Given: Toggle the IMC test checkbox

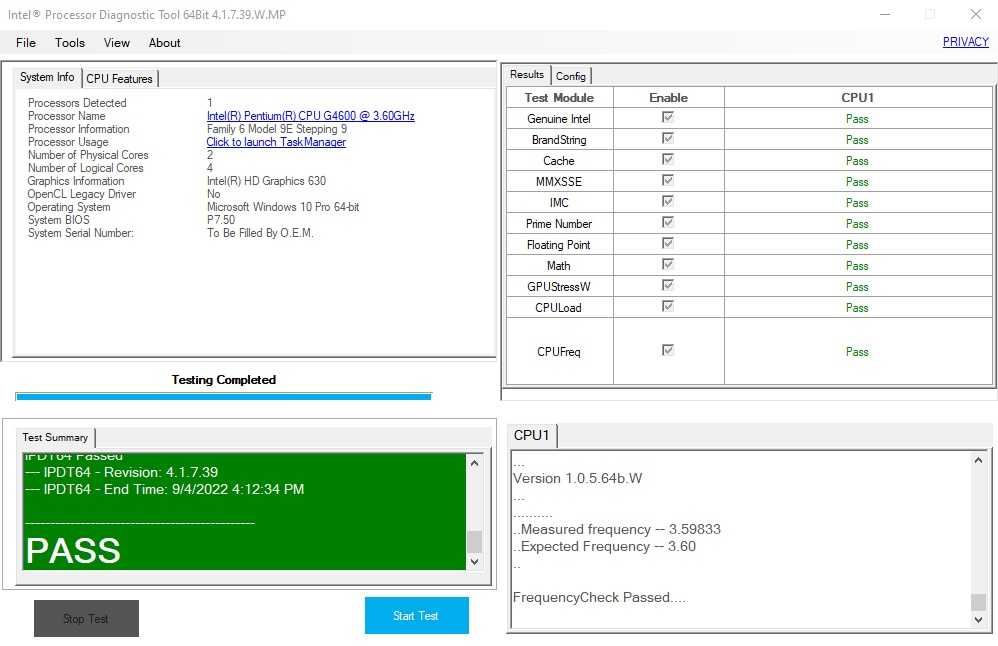Looking at the screenshot, I should point(668,201).
